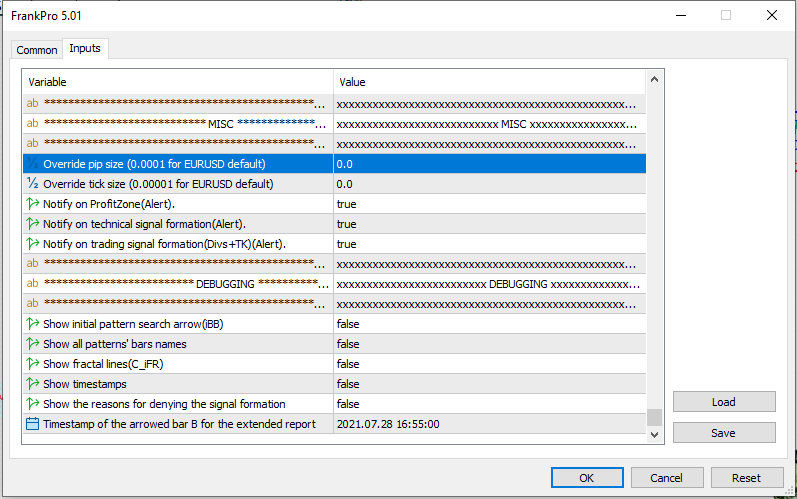797x499 pixels.
Task: Select the Inputs tab
Action: (x=84, y=49)
